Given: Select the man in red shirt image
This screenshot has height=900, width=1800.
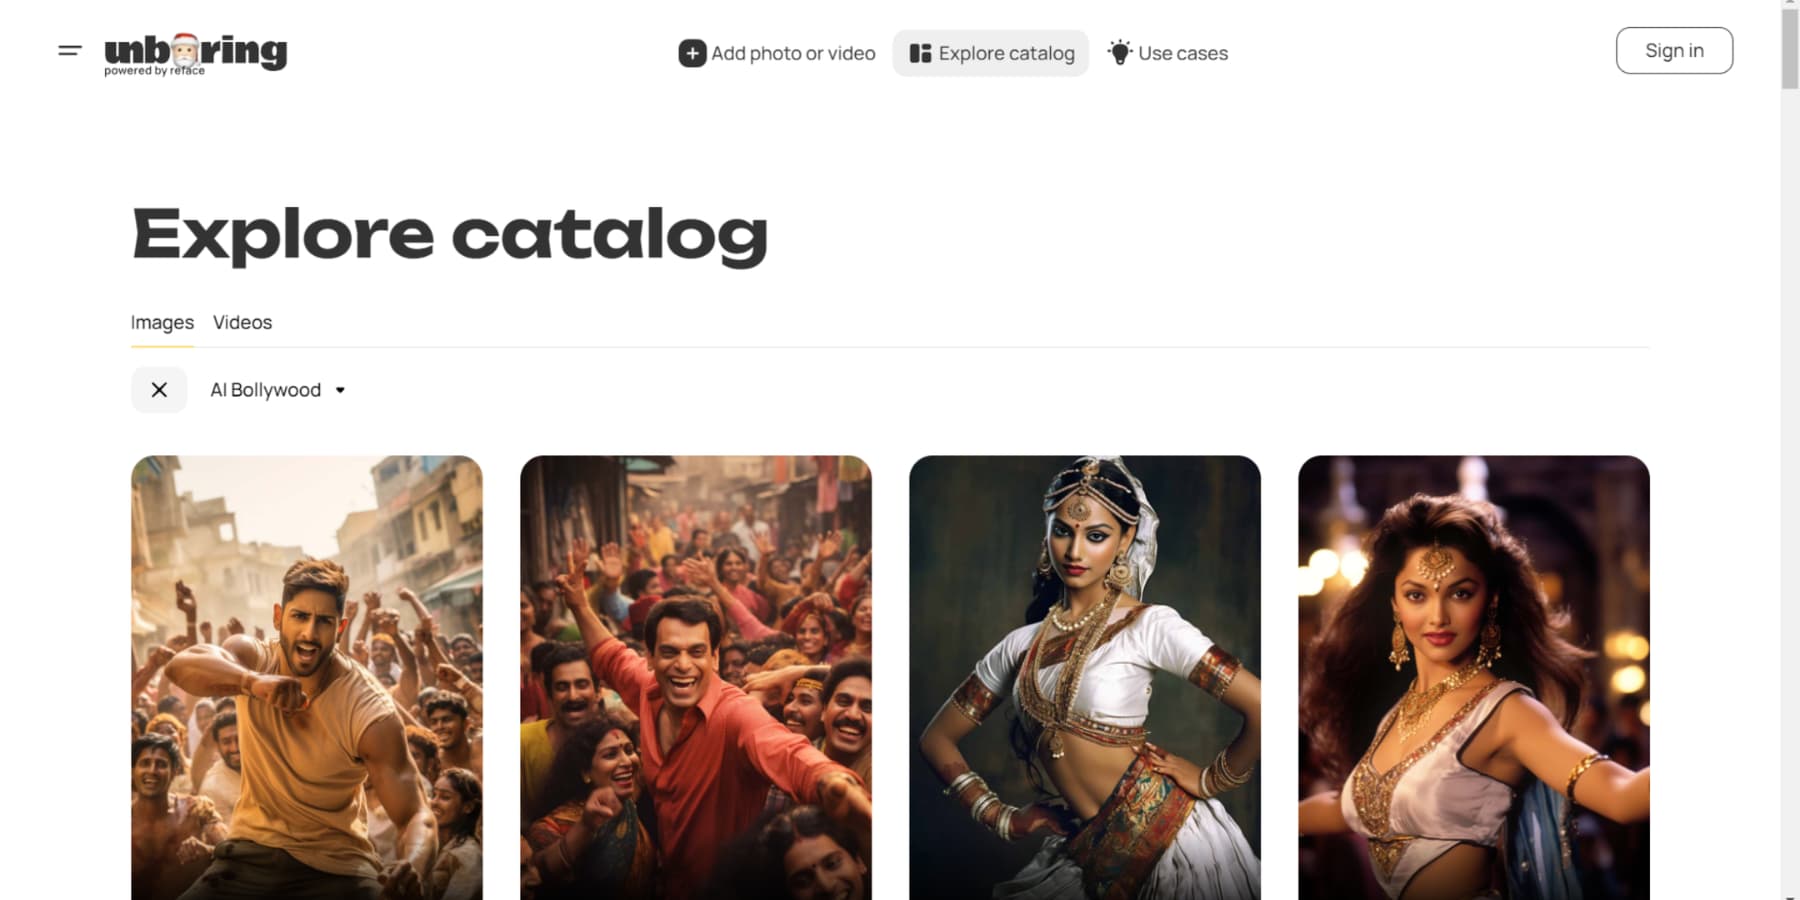Looking at the screenshot, I should pyautogui.click(x=696, y=678).
